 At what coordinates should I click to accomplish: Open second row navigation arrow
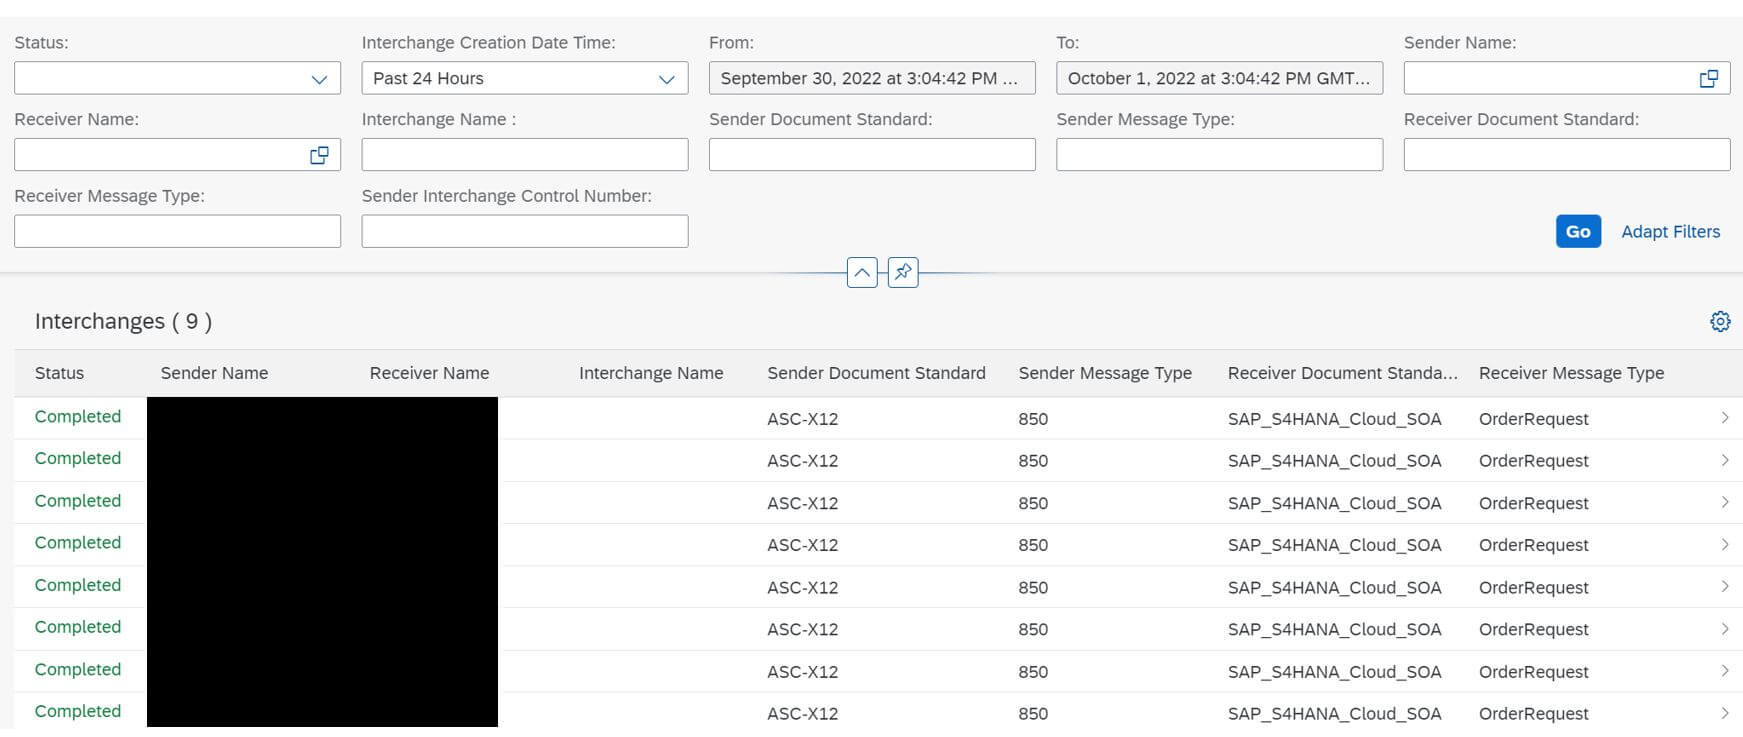pyautogui.click(x=1725, y=460)
